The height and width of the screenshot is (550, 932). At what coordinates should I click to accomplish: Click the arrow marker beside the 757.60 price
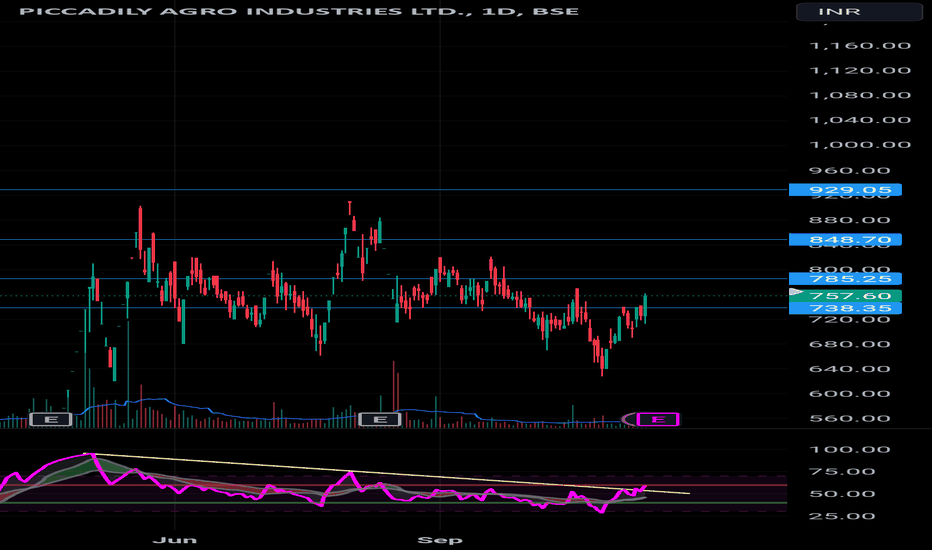pos(795,292)
